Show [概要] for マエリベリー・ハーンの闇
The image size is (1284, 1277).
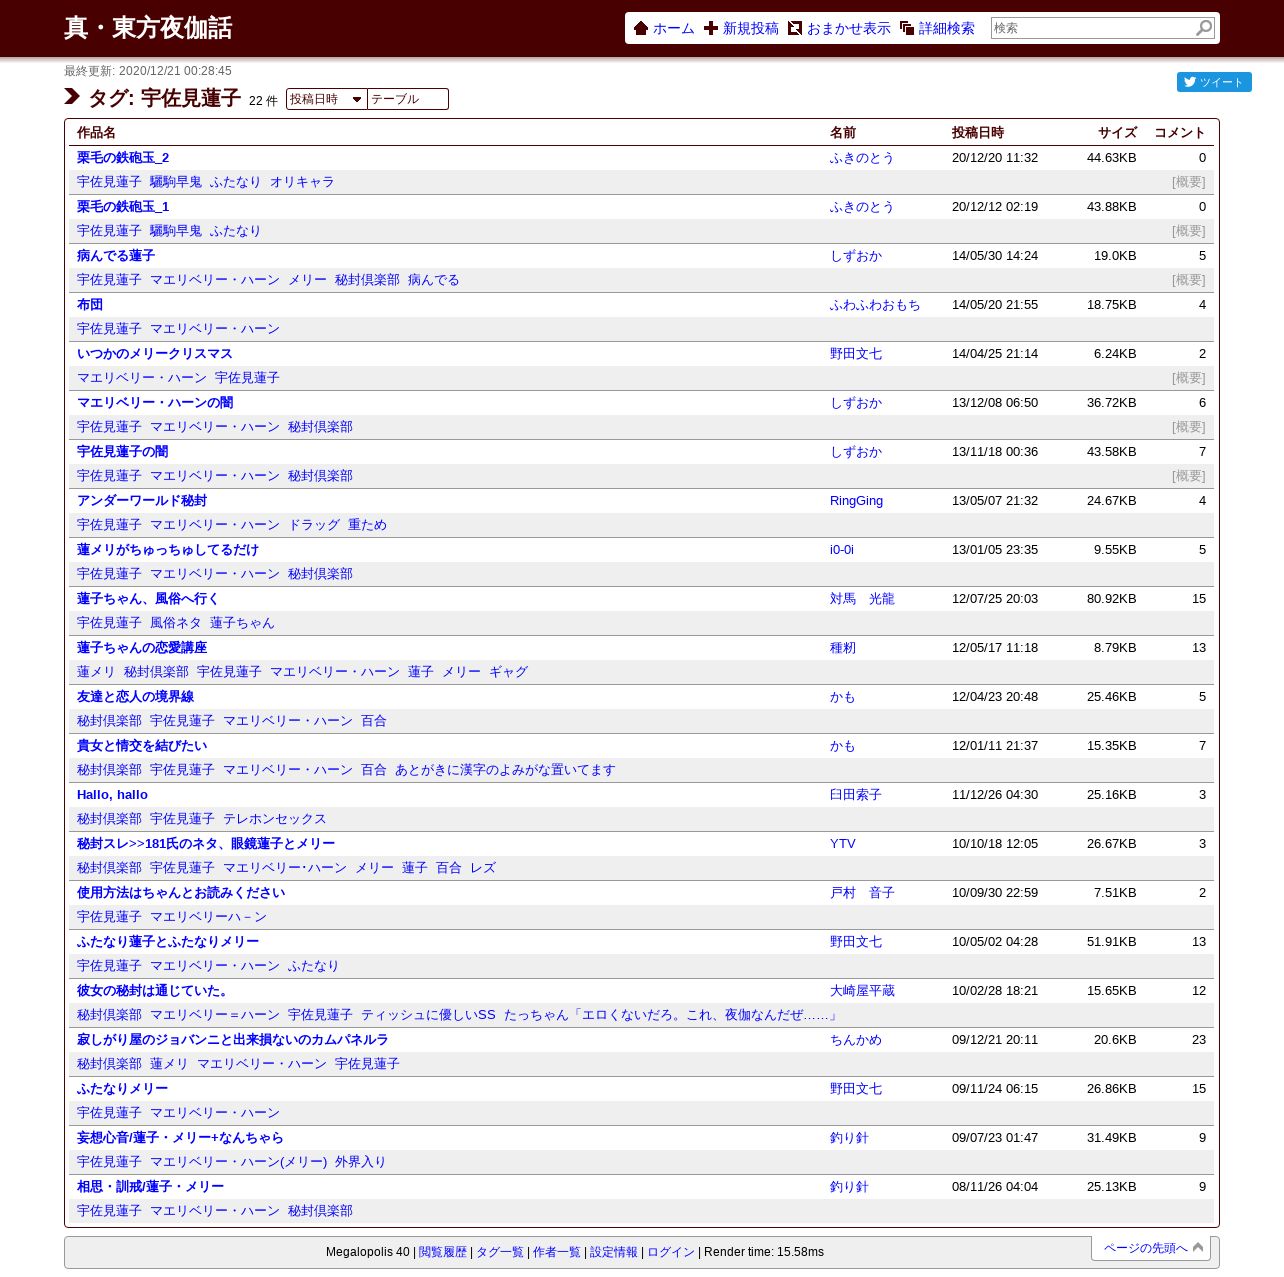[1189, 426]
